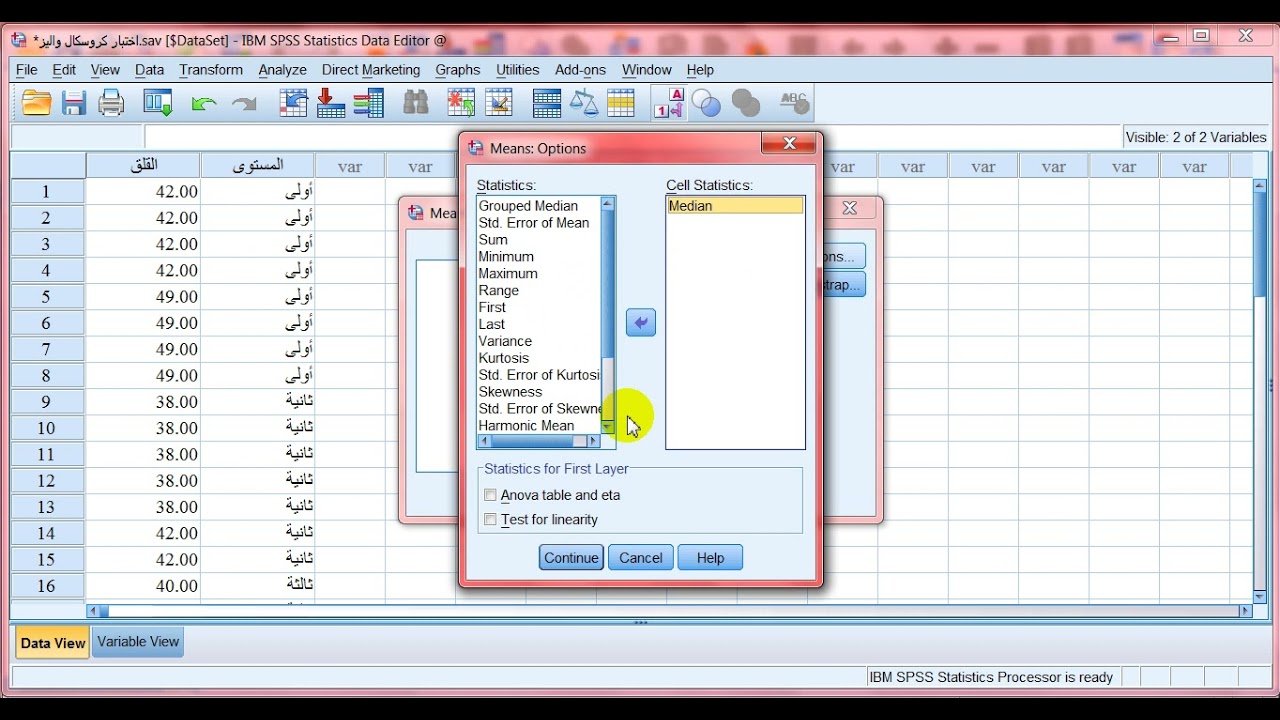Select Minimum in Statistics list

pyautogui.click(x=506, y=257)
